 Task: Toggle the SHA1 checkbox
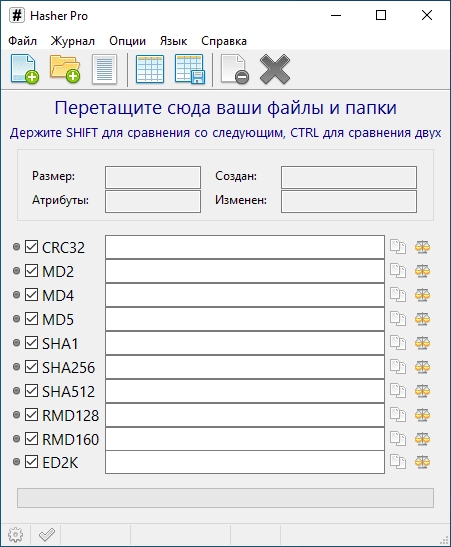coord(31,343)
